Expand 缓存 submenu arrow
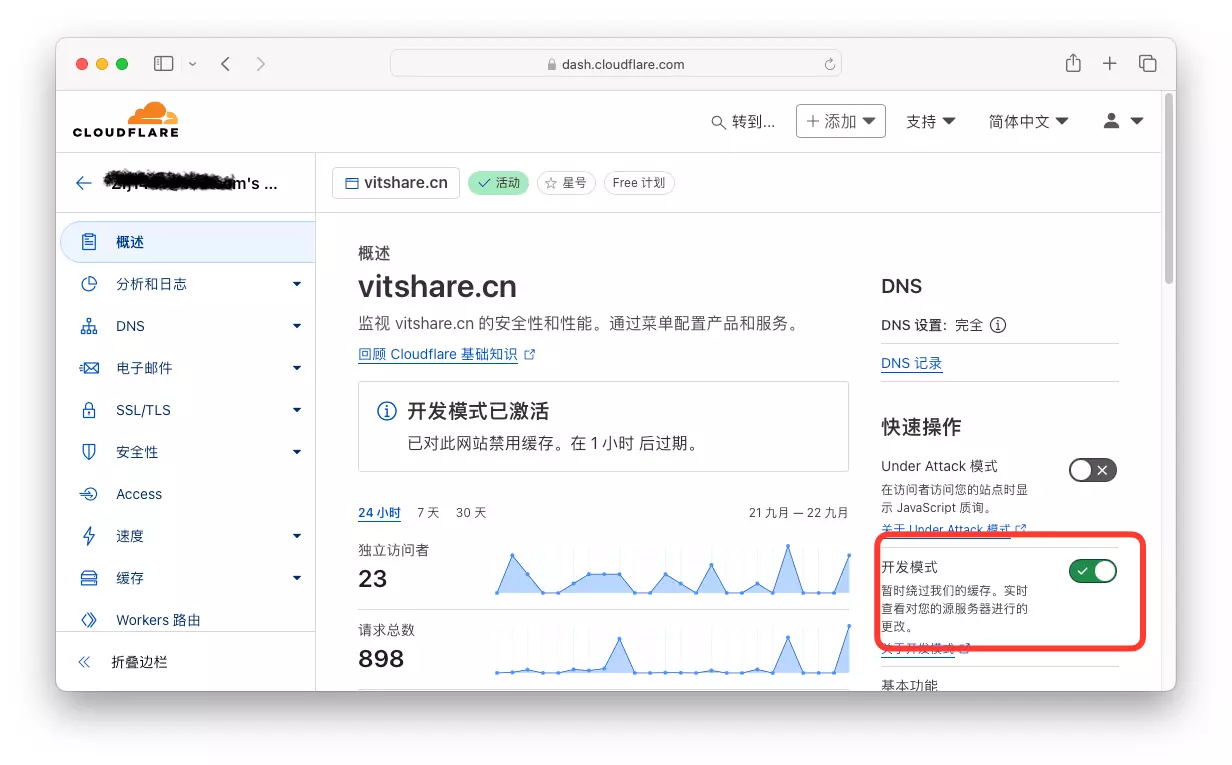This screenshot has width=1232, height=765. pyautogui.click(x=297, y=578)
